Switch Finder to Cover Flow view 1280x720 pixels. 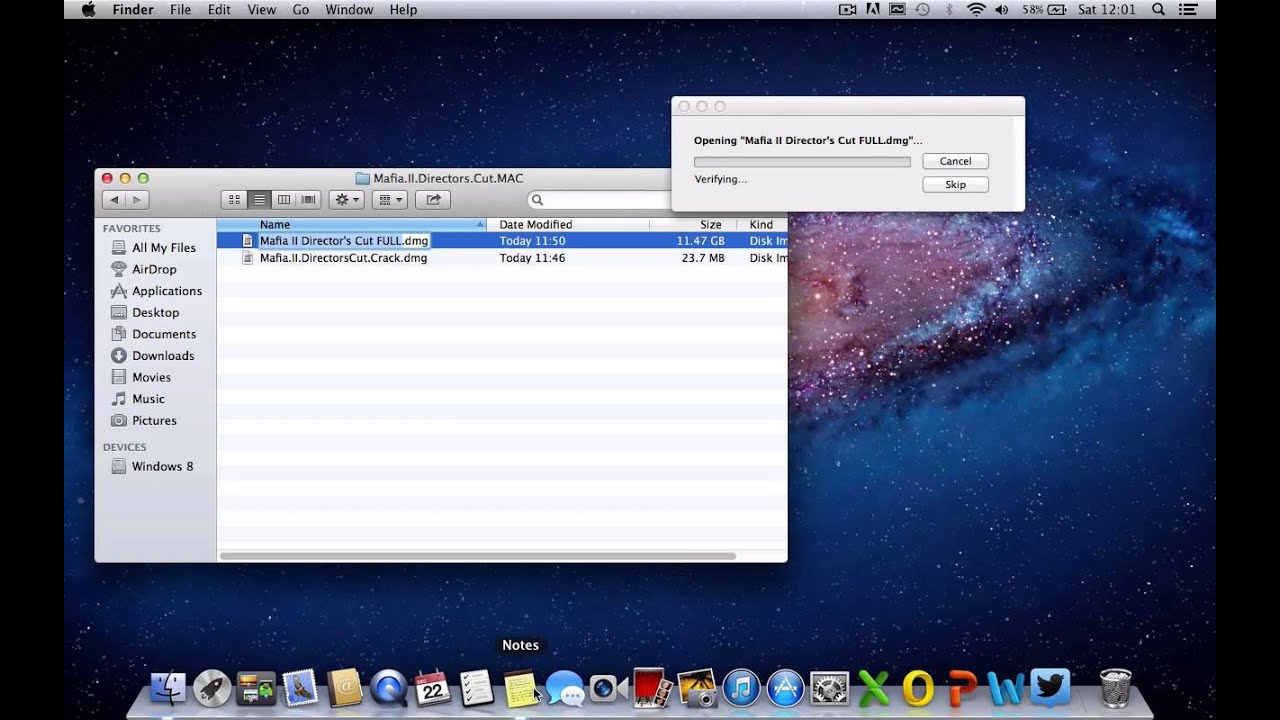coord(308,200)
